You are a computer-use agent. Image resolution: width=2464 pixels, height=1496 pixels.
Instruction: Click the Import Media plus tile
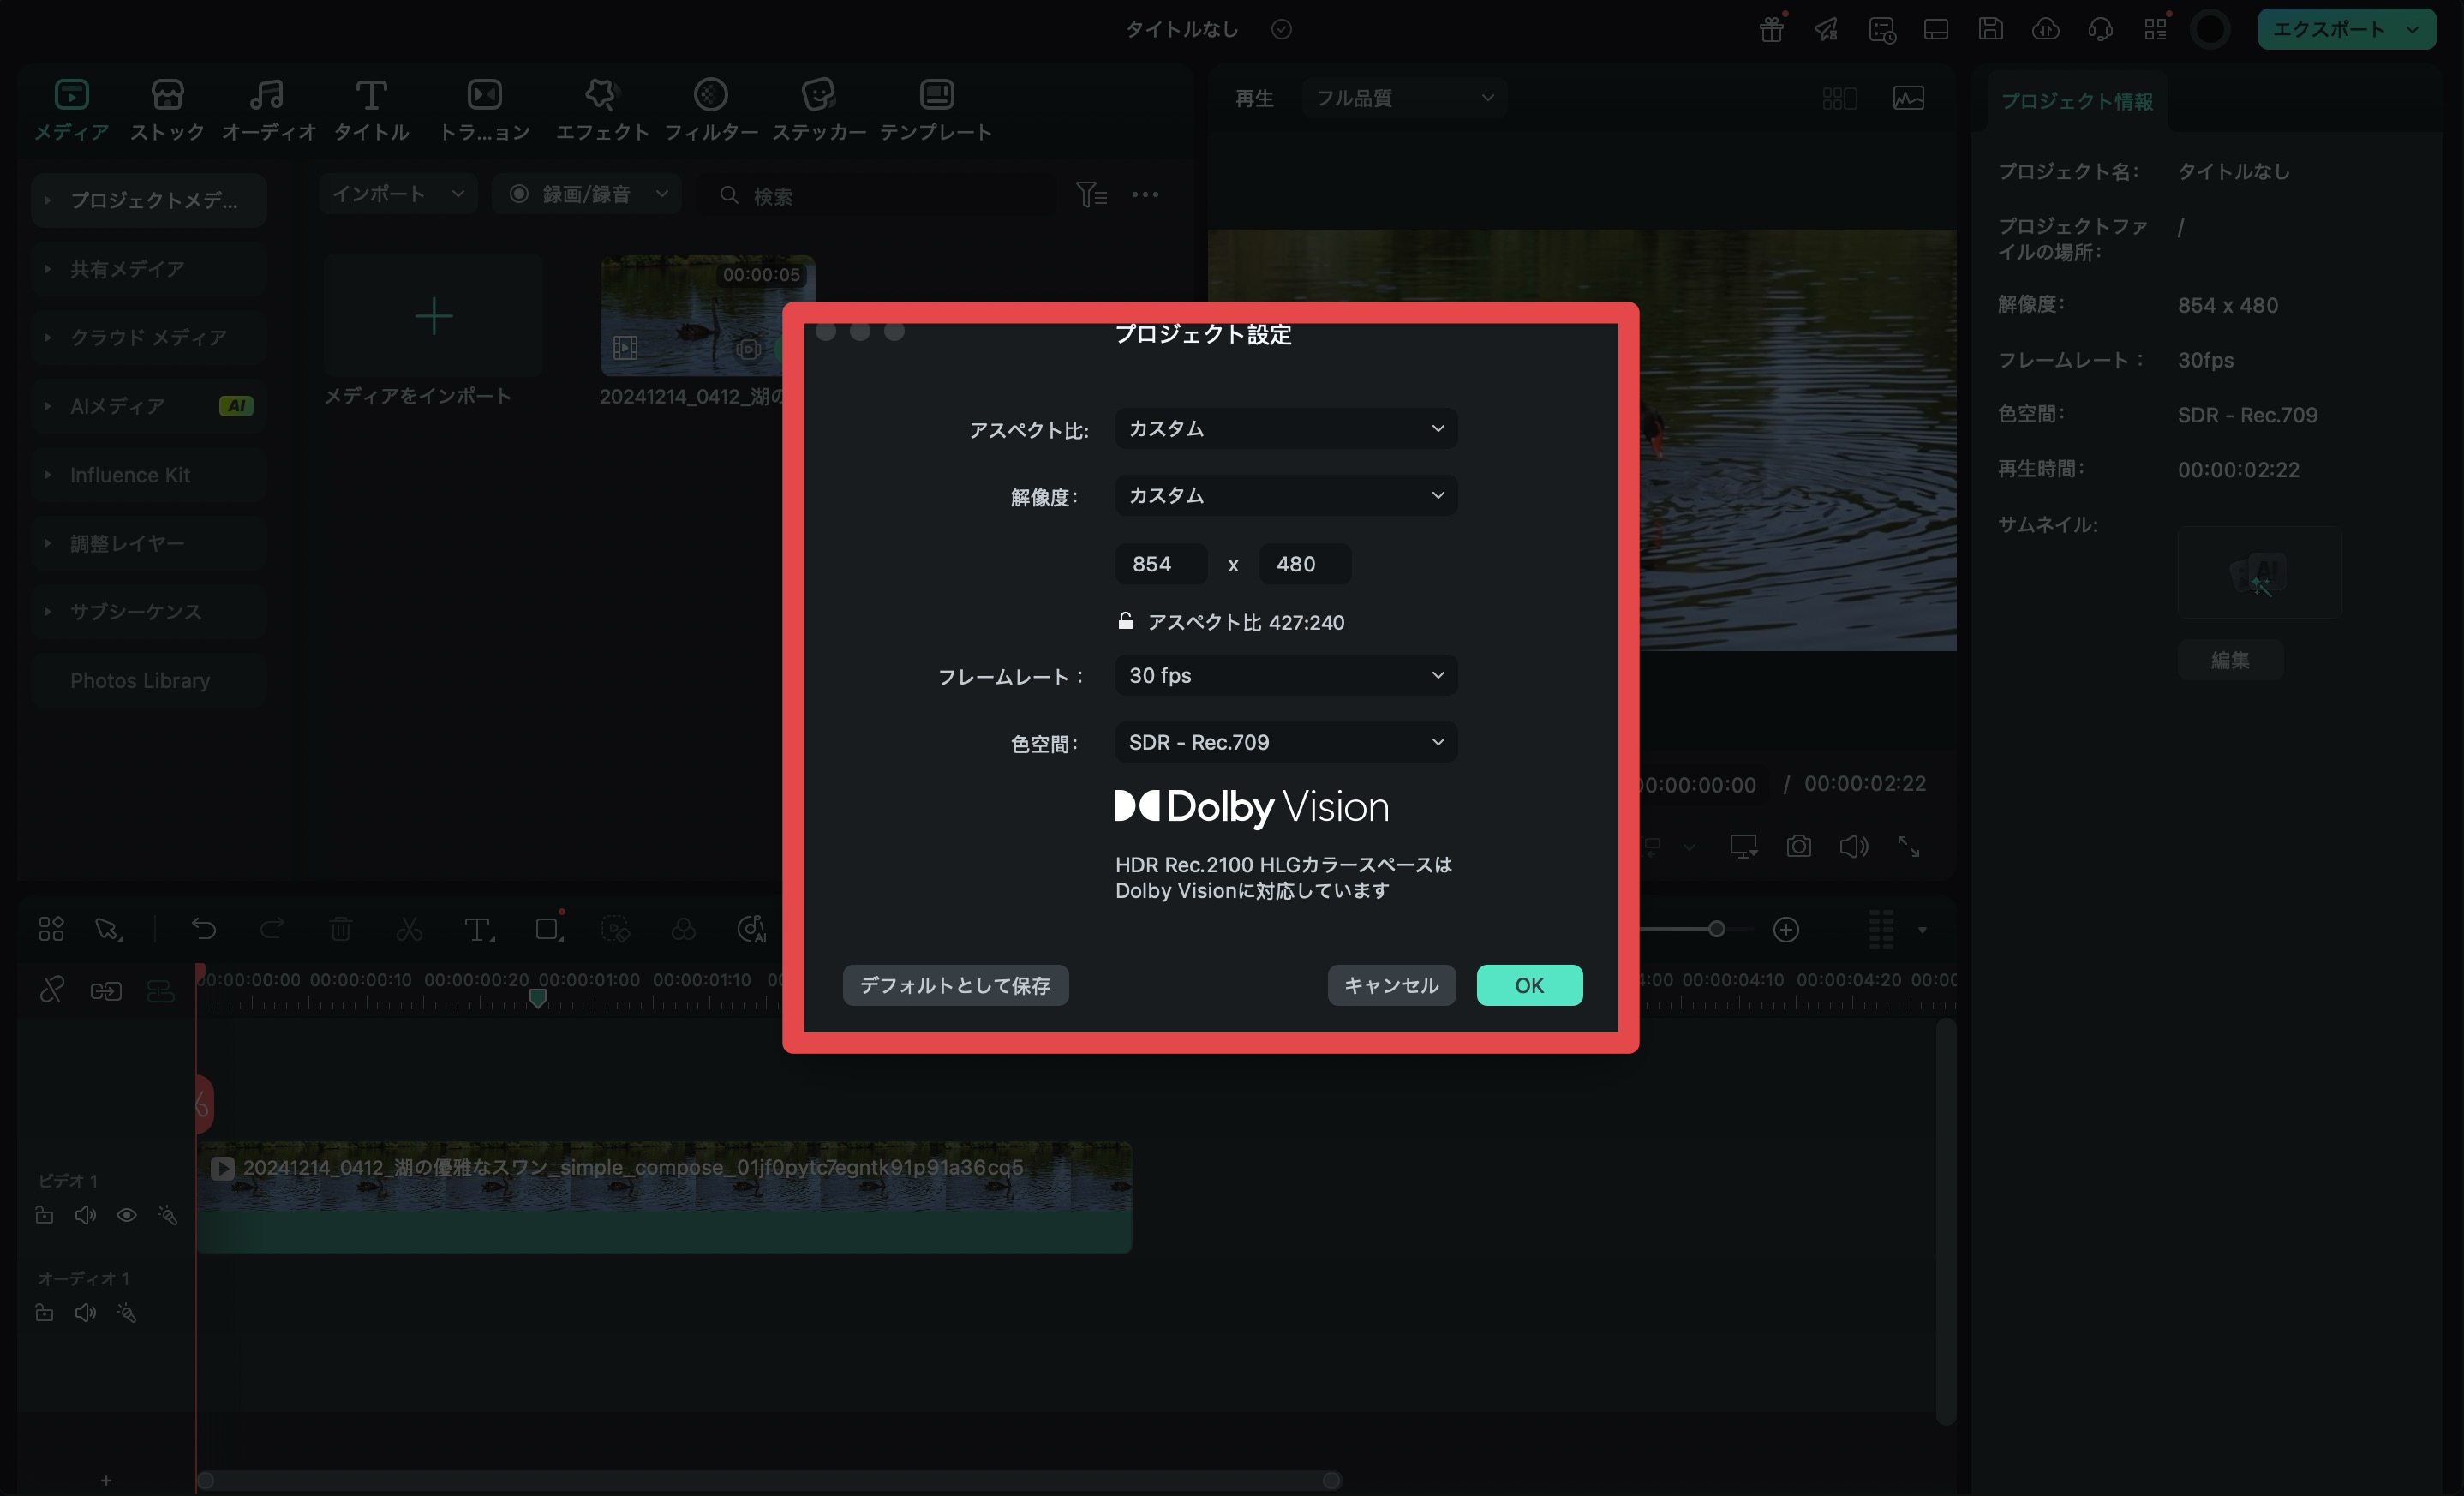[x=433, y=316]
